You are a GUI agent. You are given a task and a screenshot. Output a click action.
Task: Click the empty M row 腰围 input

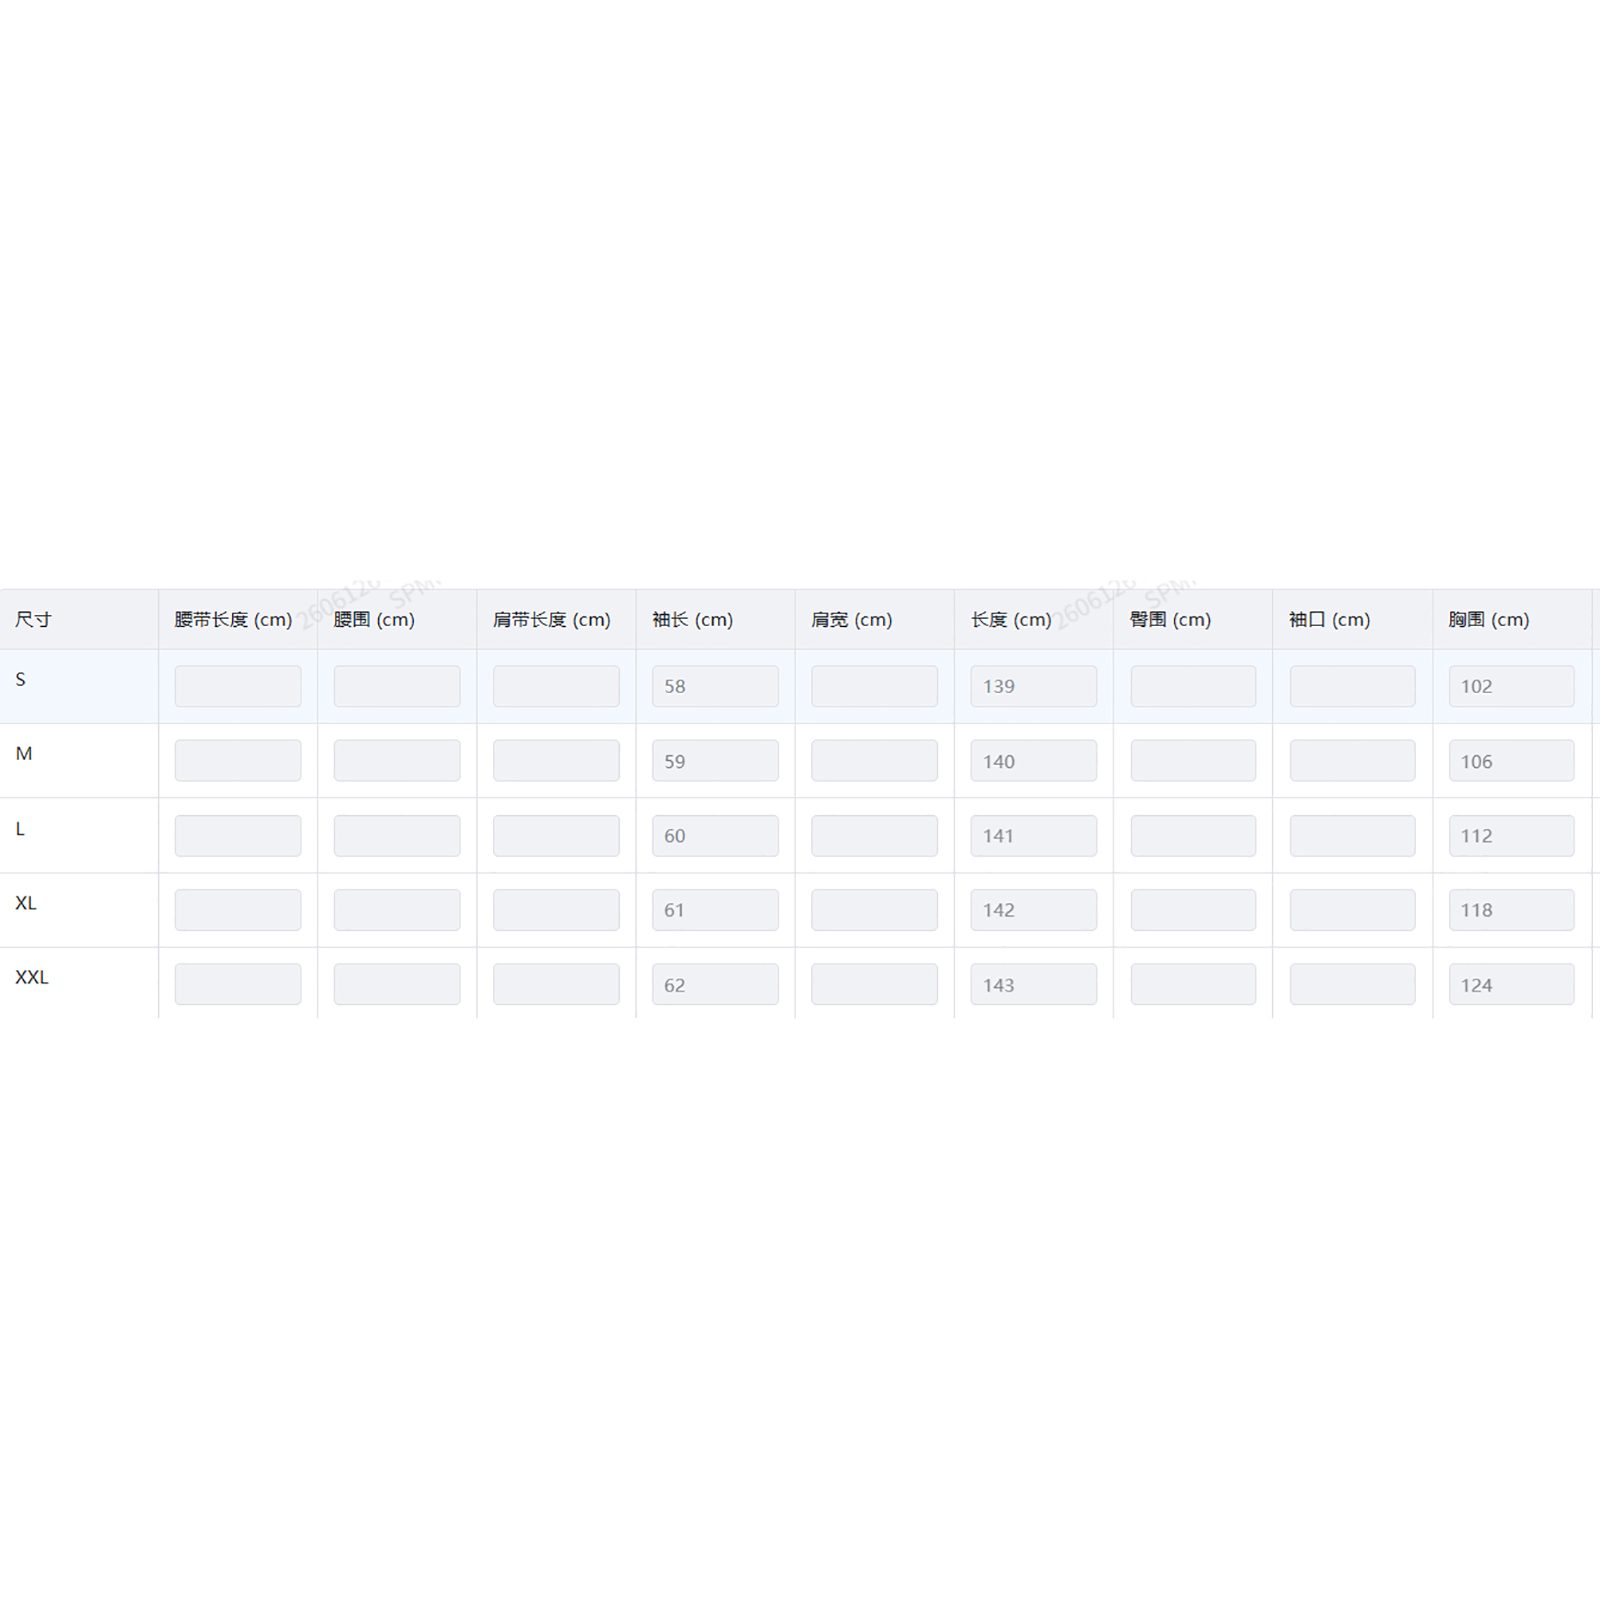[x=397, y=761]
